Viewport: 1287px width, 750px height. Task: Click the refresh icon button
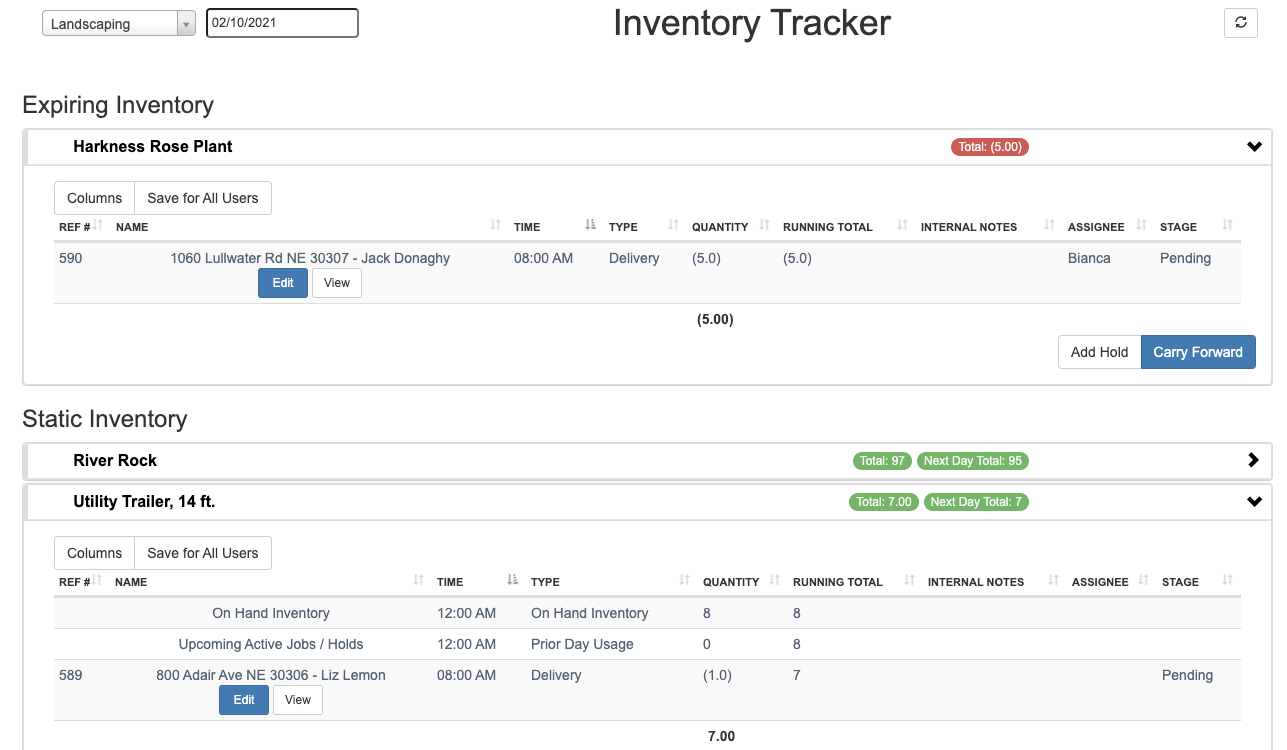[1240, 23]
